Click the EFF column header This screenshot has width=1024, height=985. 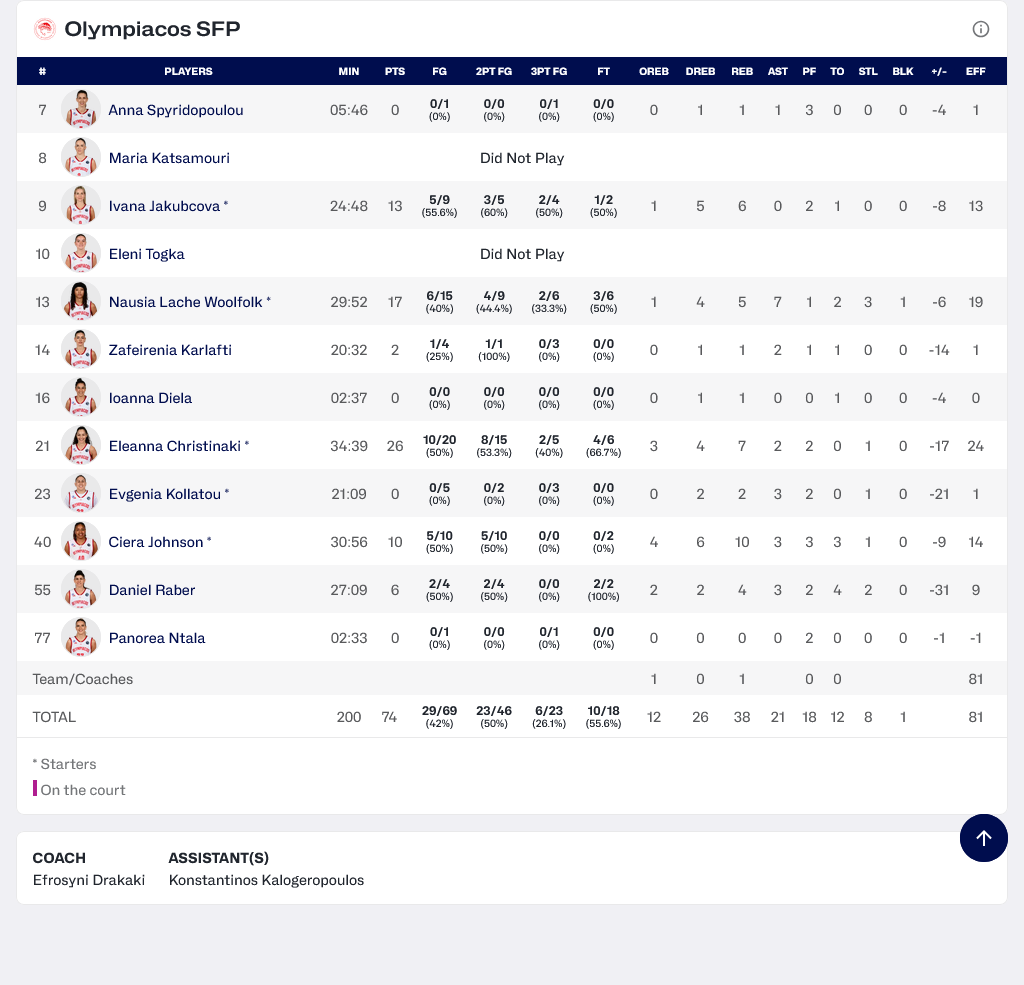pyautogui.click(x=975, y=71)
